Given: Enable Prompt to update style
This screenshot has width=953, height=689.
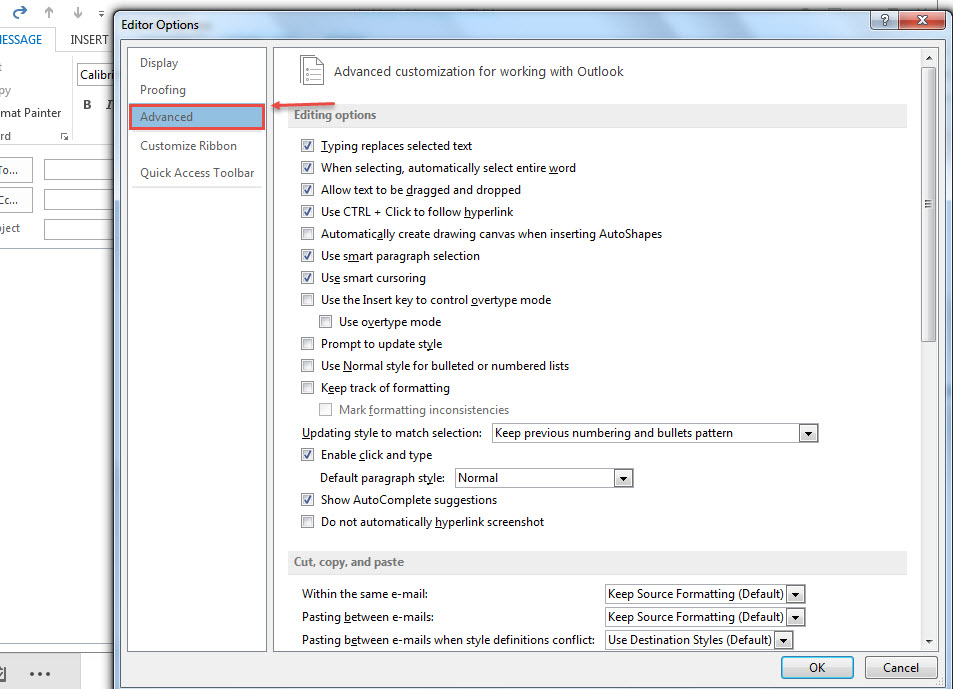Looking at the screenshot, I should (x=308, y=344).
